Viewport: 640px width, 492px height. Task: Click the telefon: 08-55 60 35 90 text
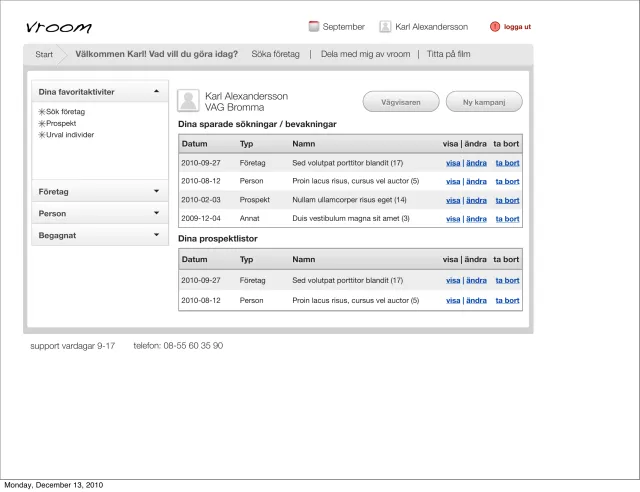(178, 346)
